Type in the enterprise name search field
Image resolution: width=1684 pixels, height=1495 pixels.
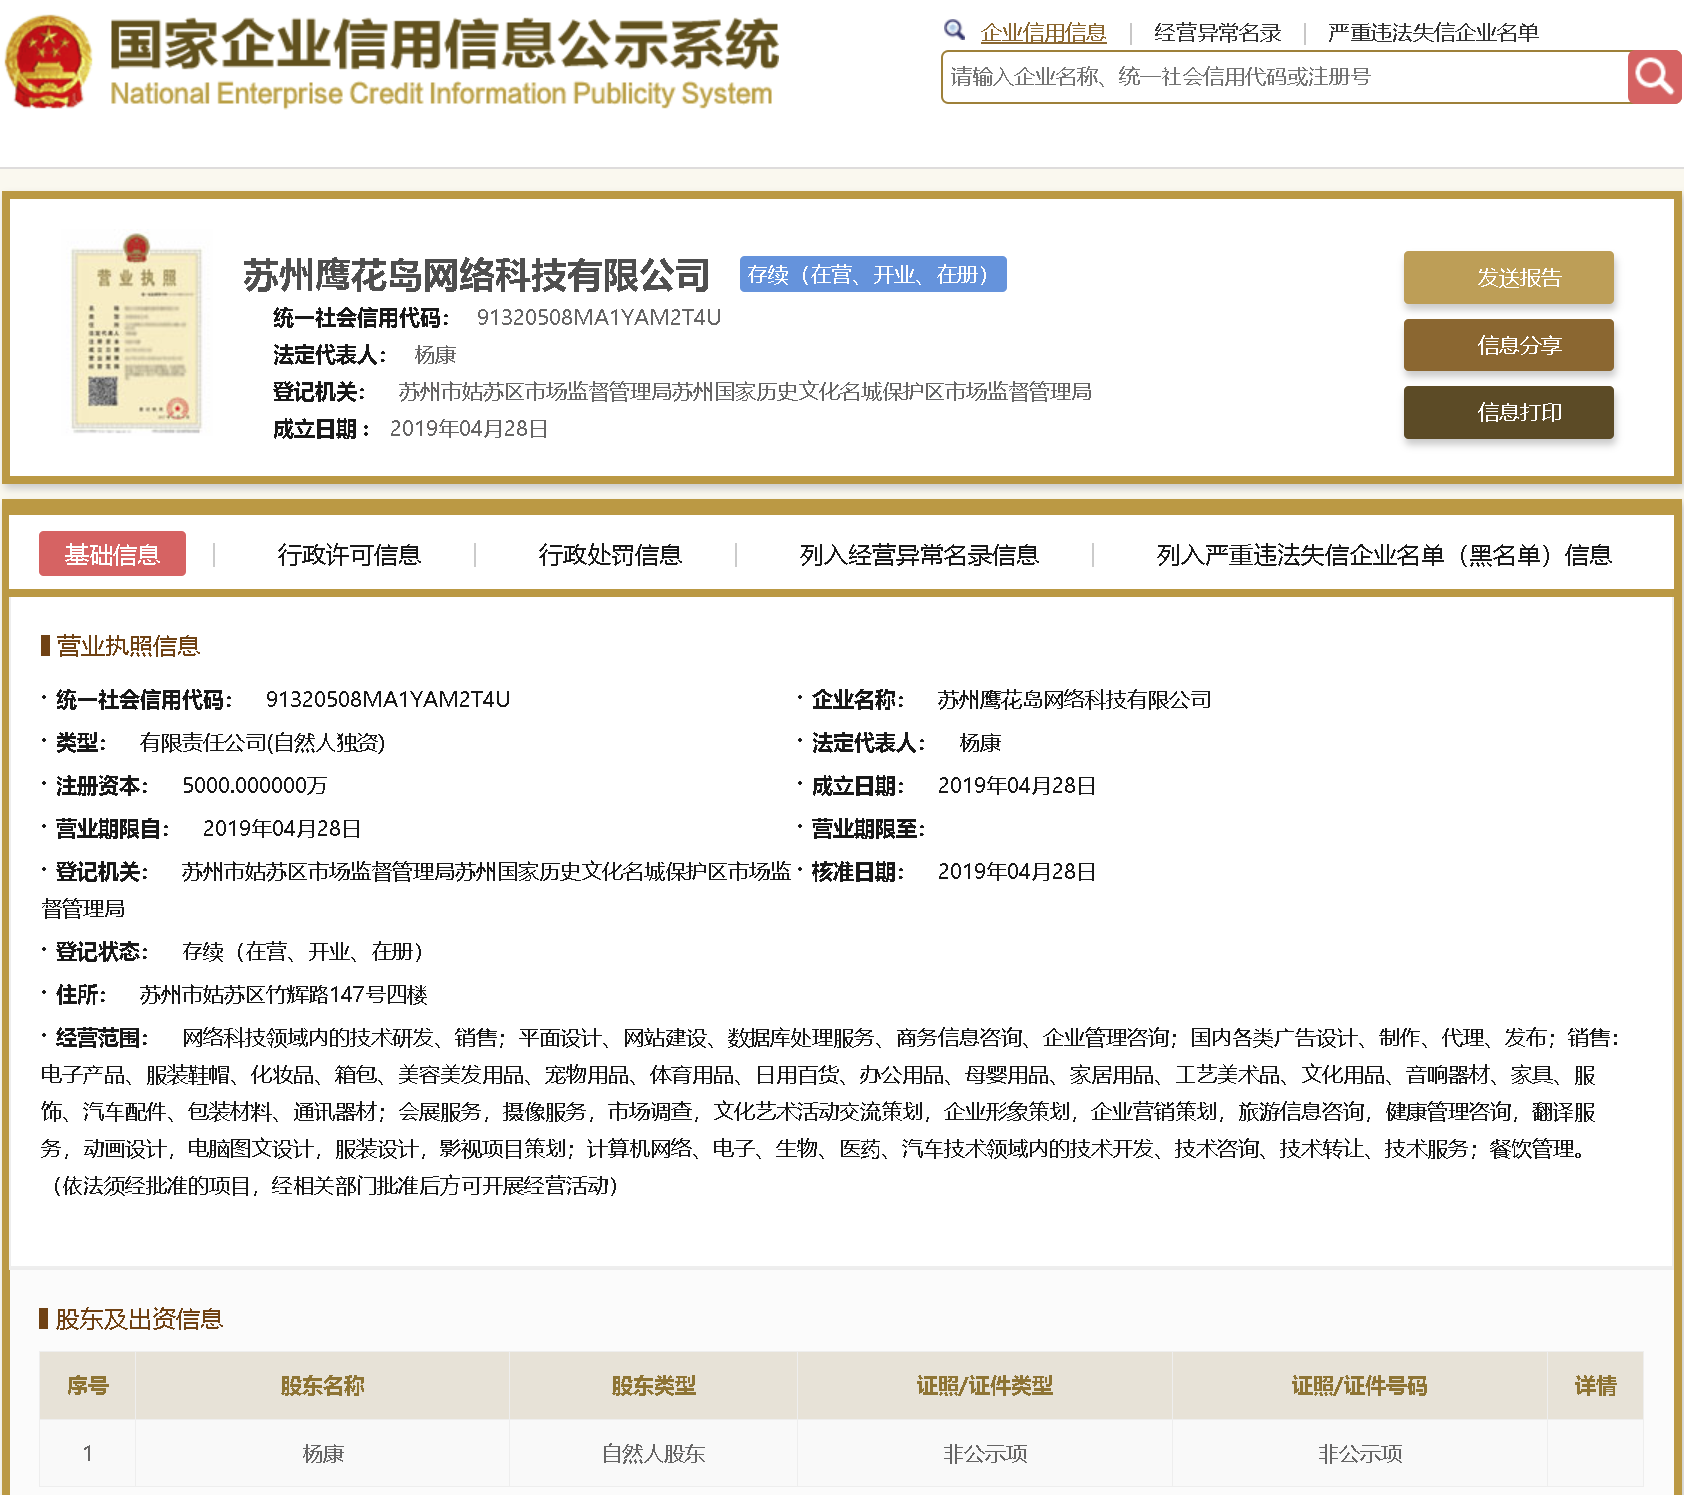(1284, 77)
